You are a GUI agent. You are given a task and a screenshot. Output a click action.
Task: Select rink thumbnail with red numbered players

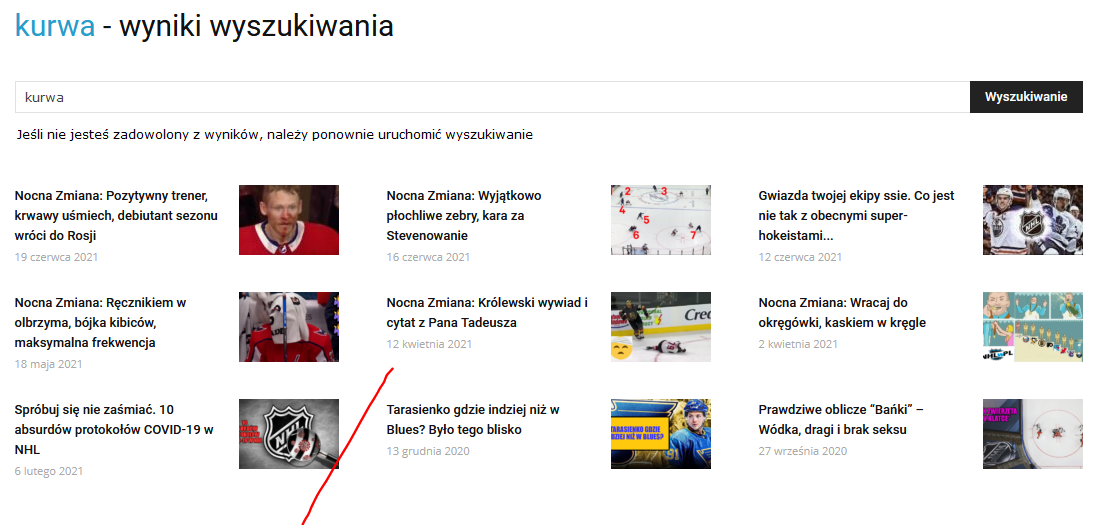tap(661, 219)
